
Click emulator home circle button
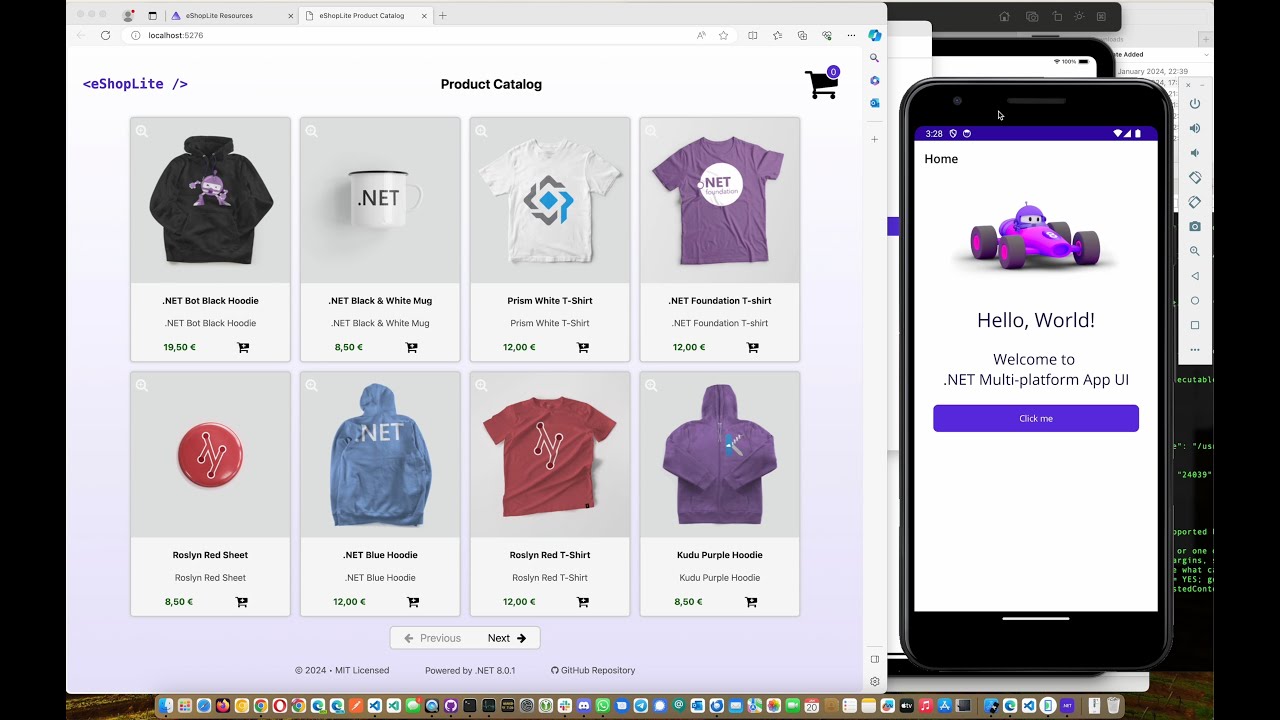1195,300
